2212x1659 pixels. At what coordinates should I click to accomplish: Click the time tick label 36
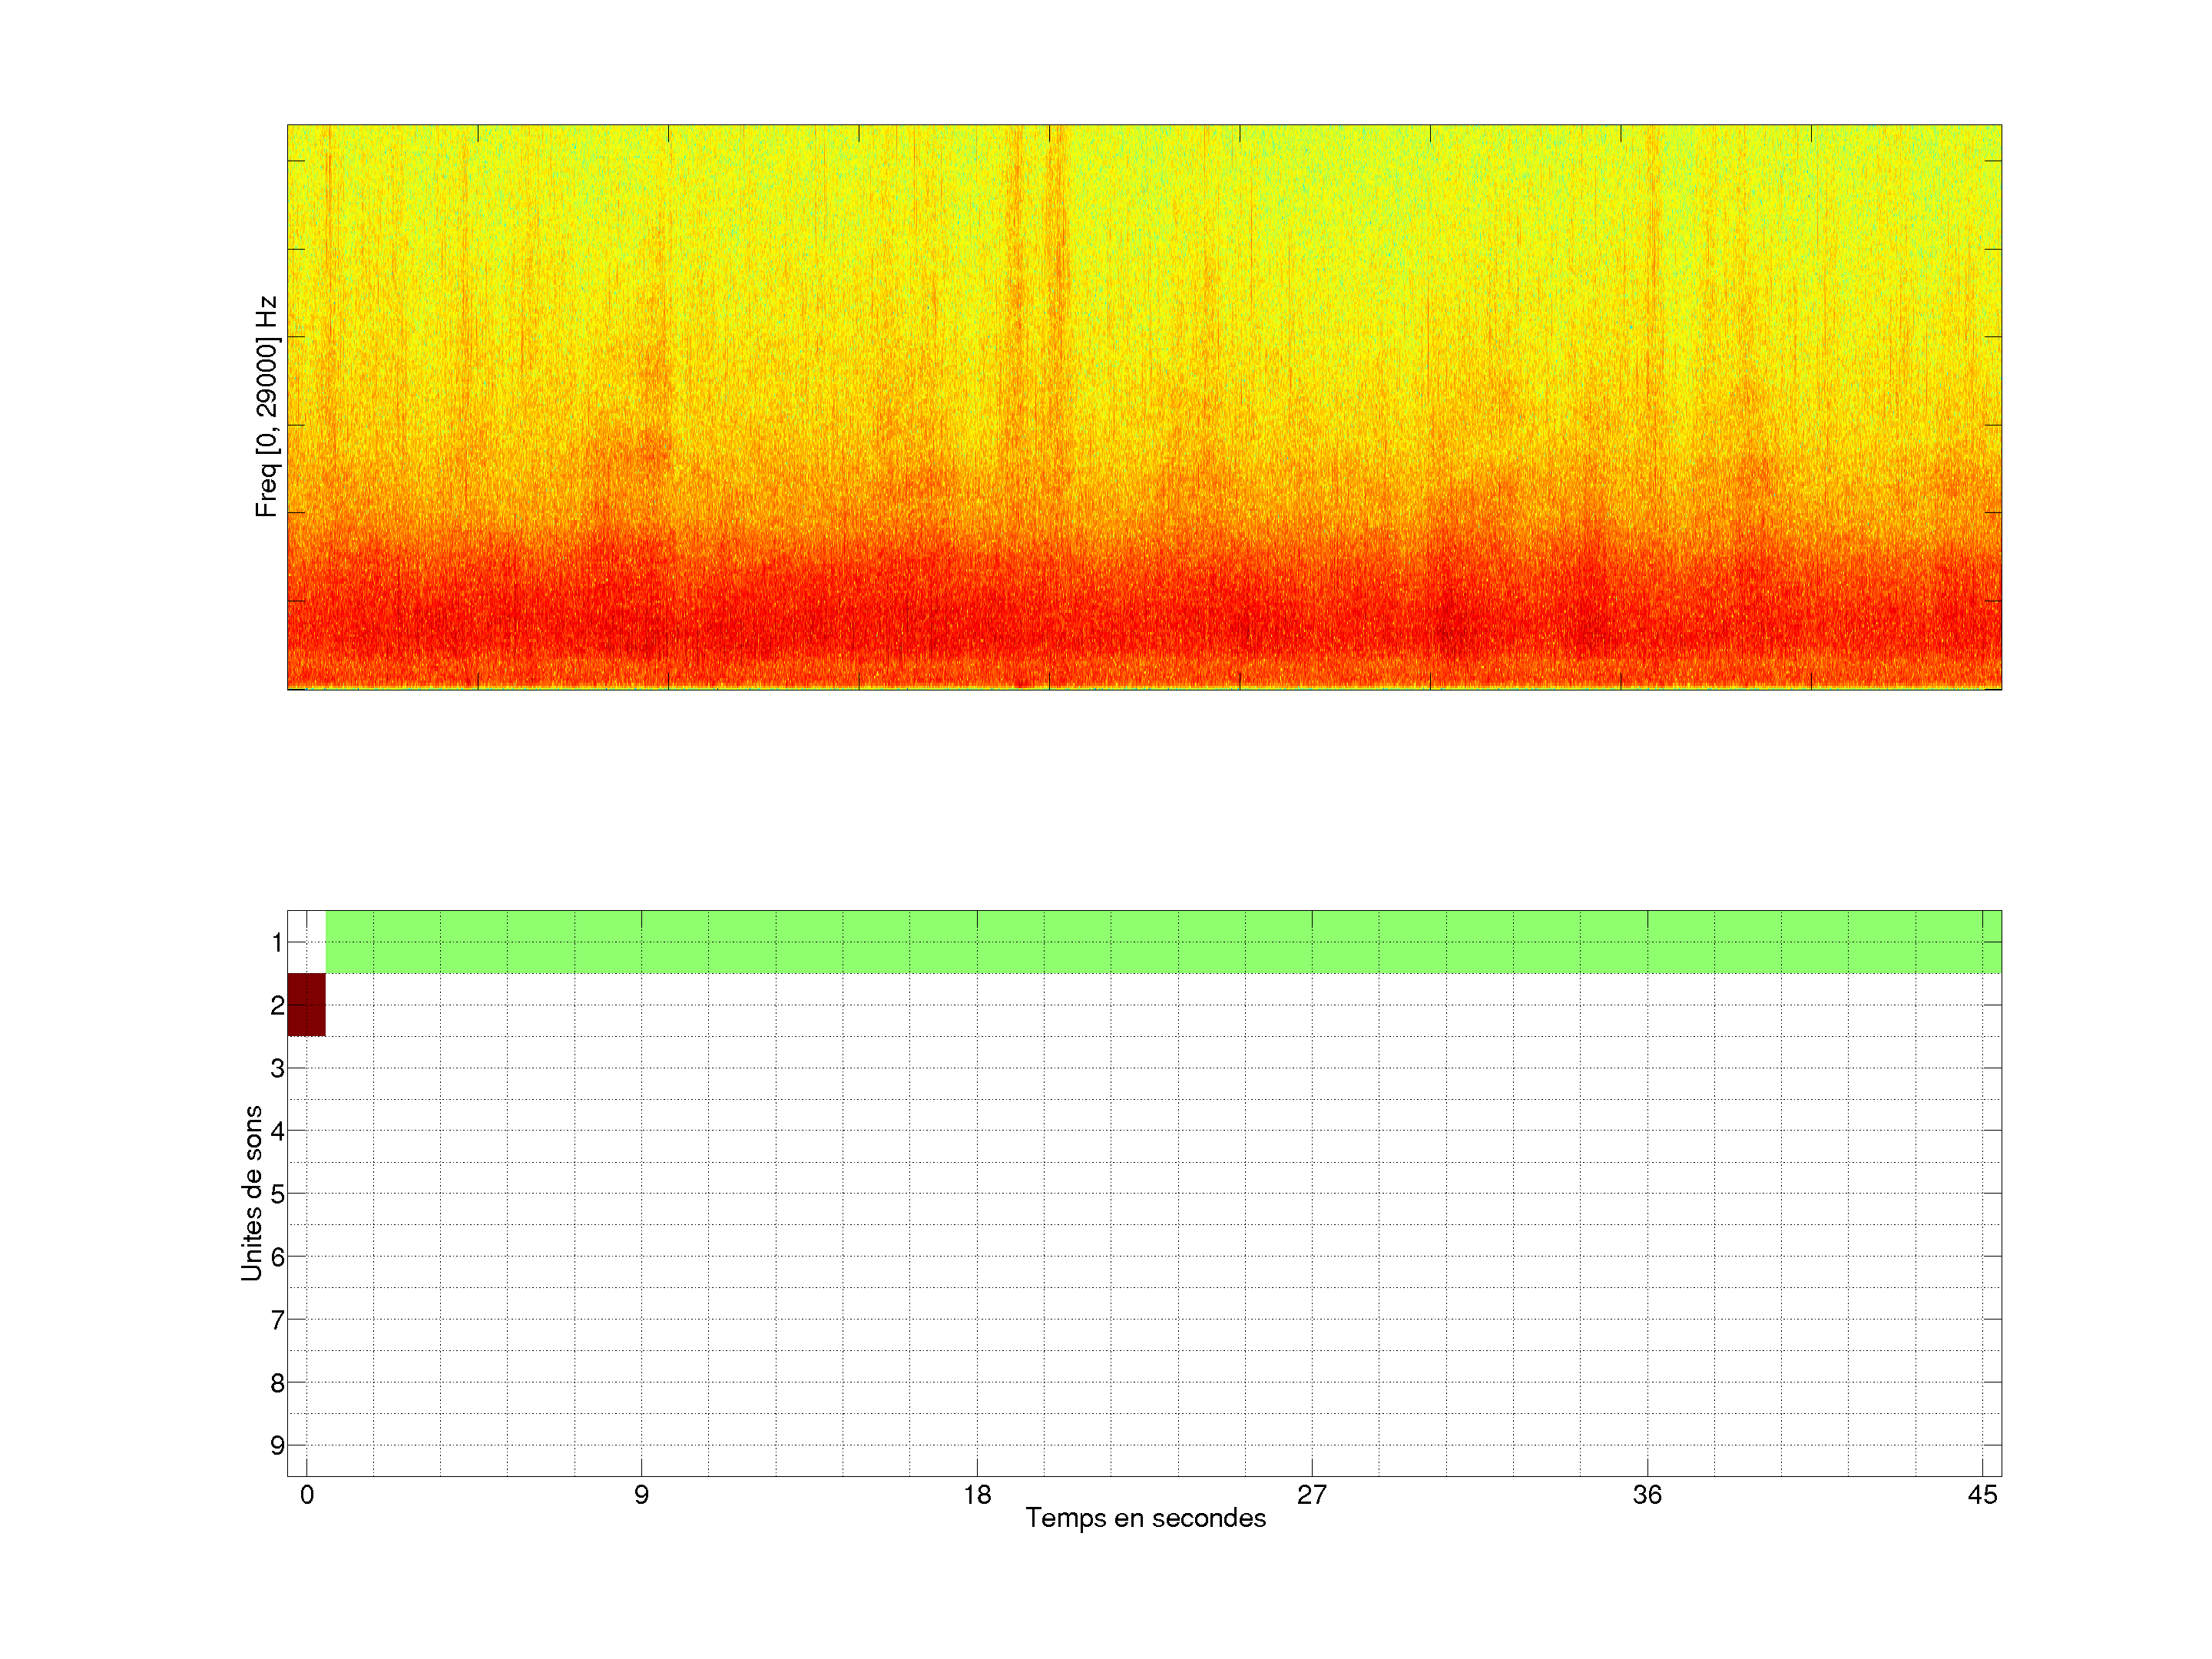tap(1647, 1495)
